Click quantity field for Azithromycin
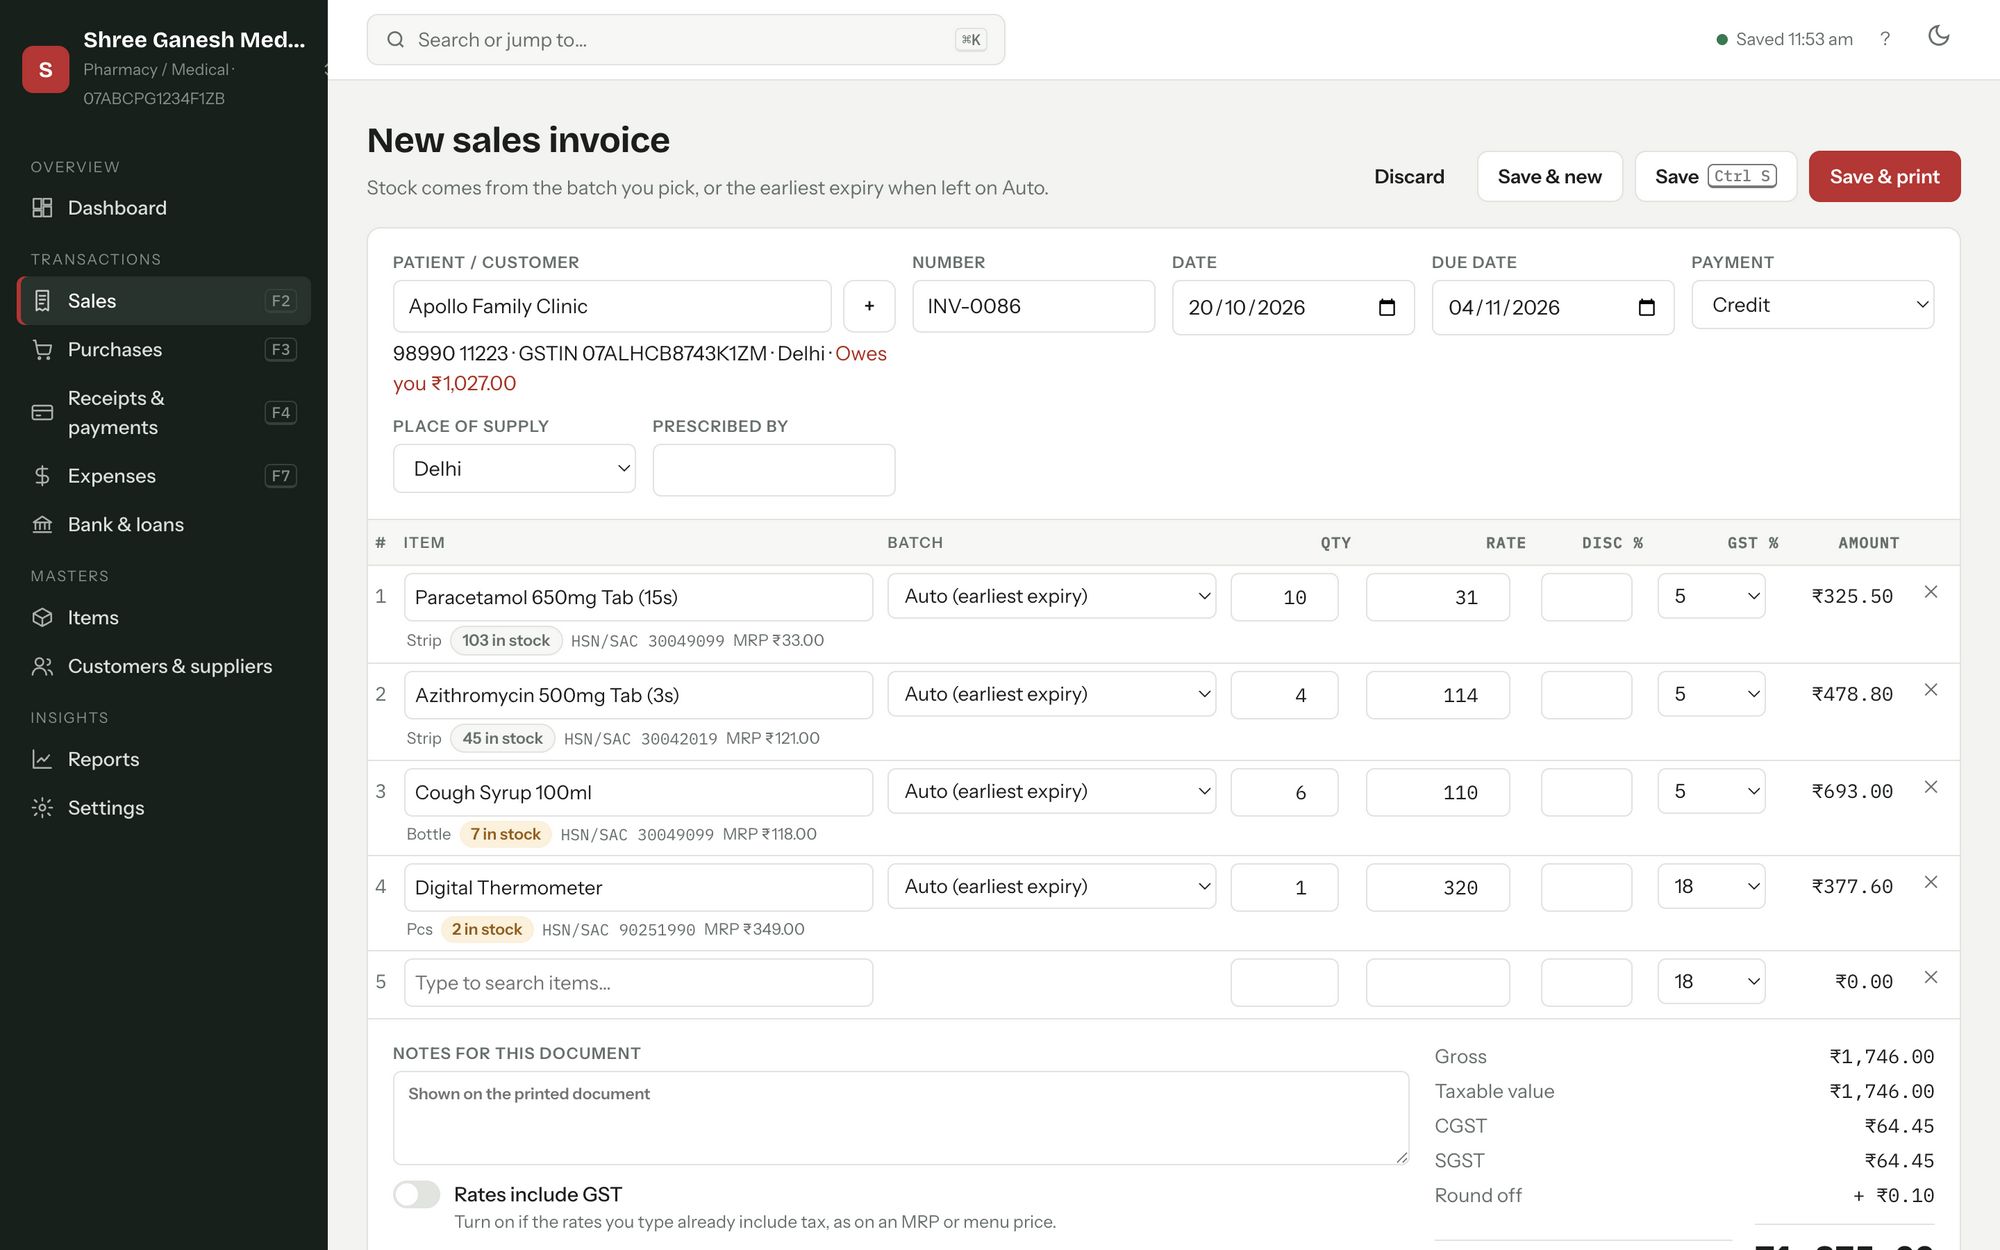 point(1284,695)
